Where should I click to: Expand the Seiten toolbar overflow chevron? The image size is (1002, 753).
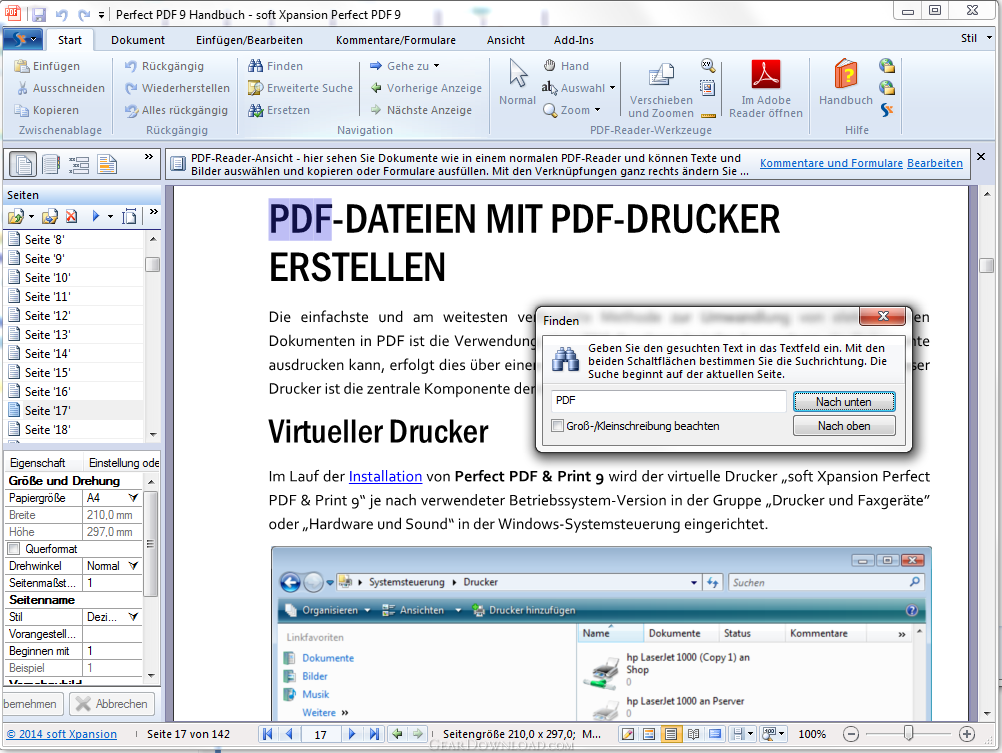tap(153, 212)
